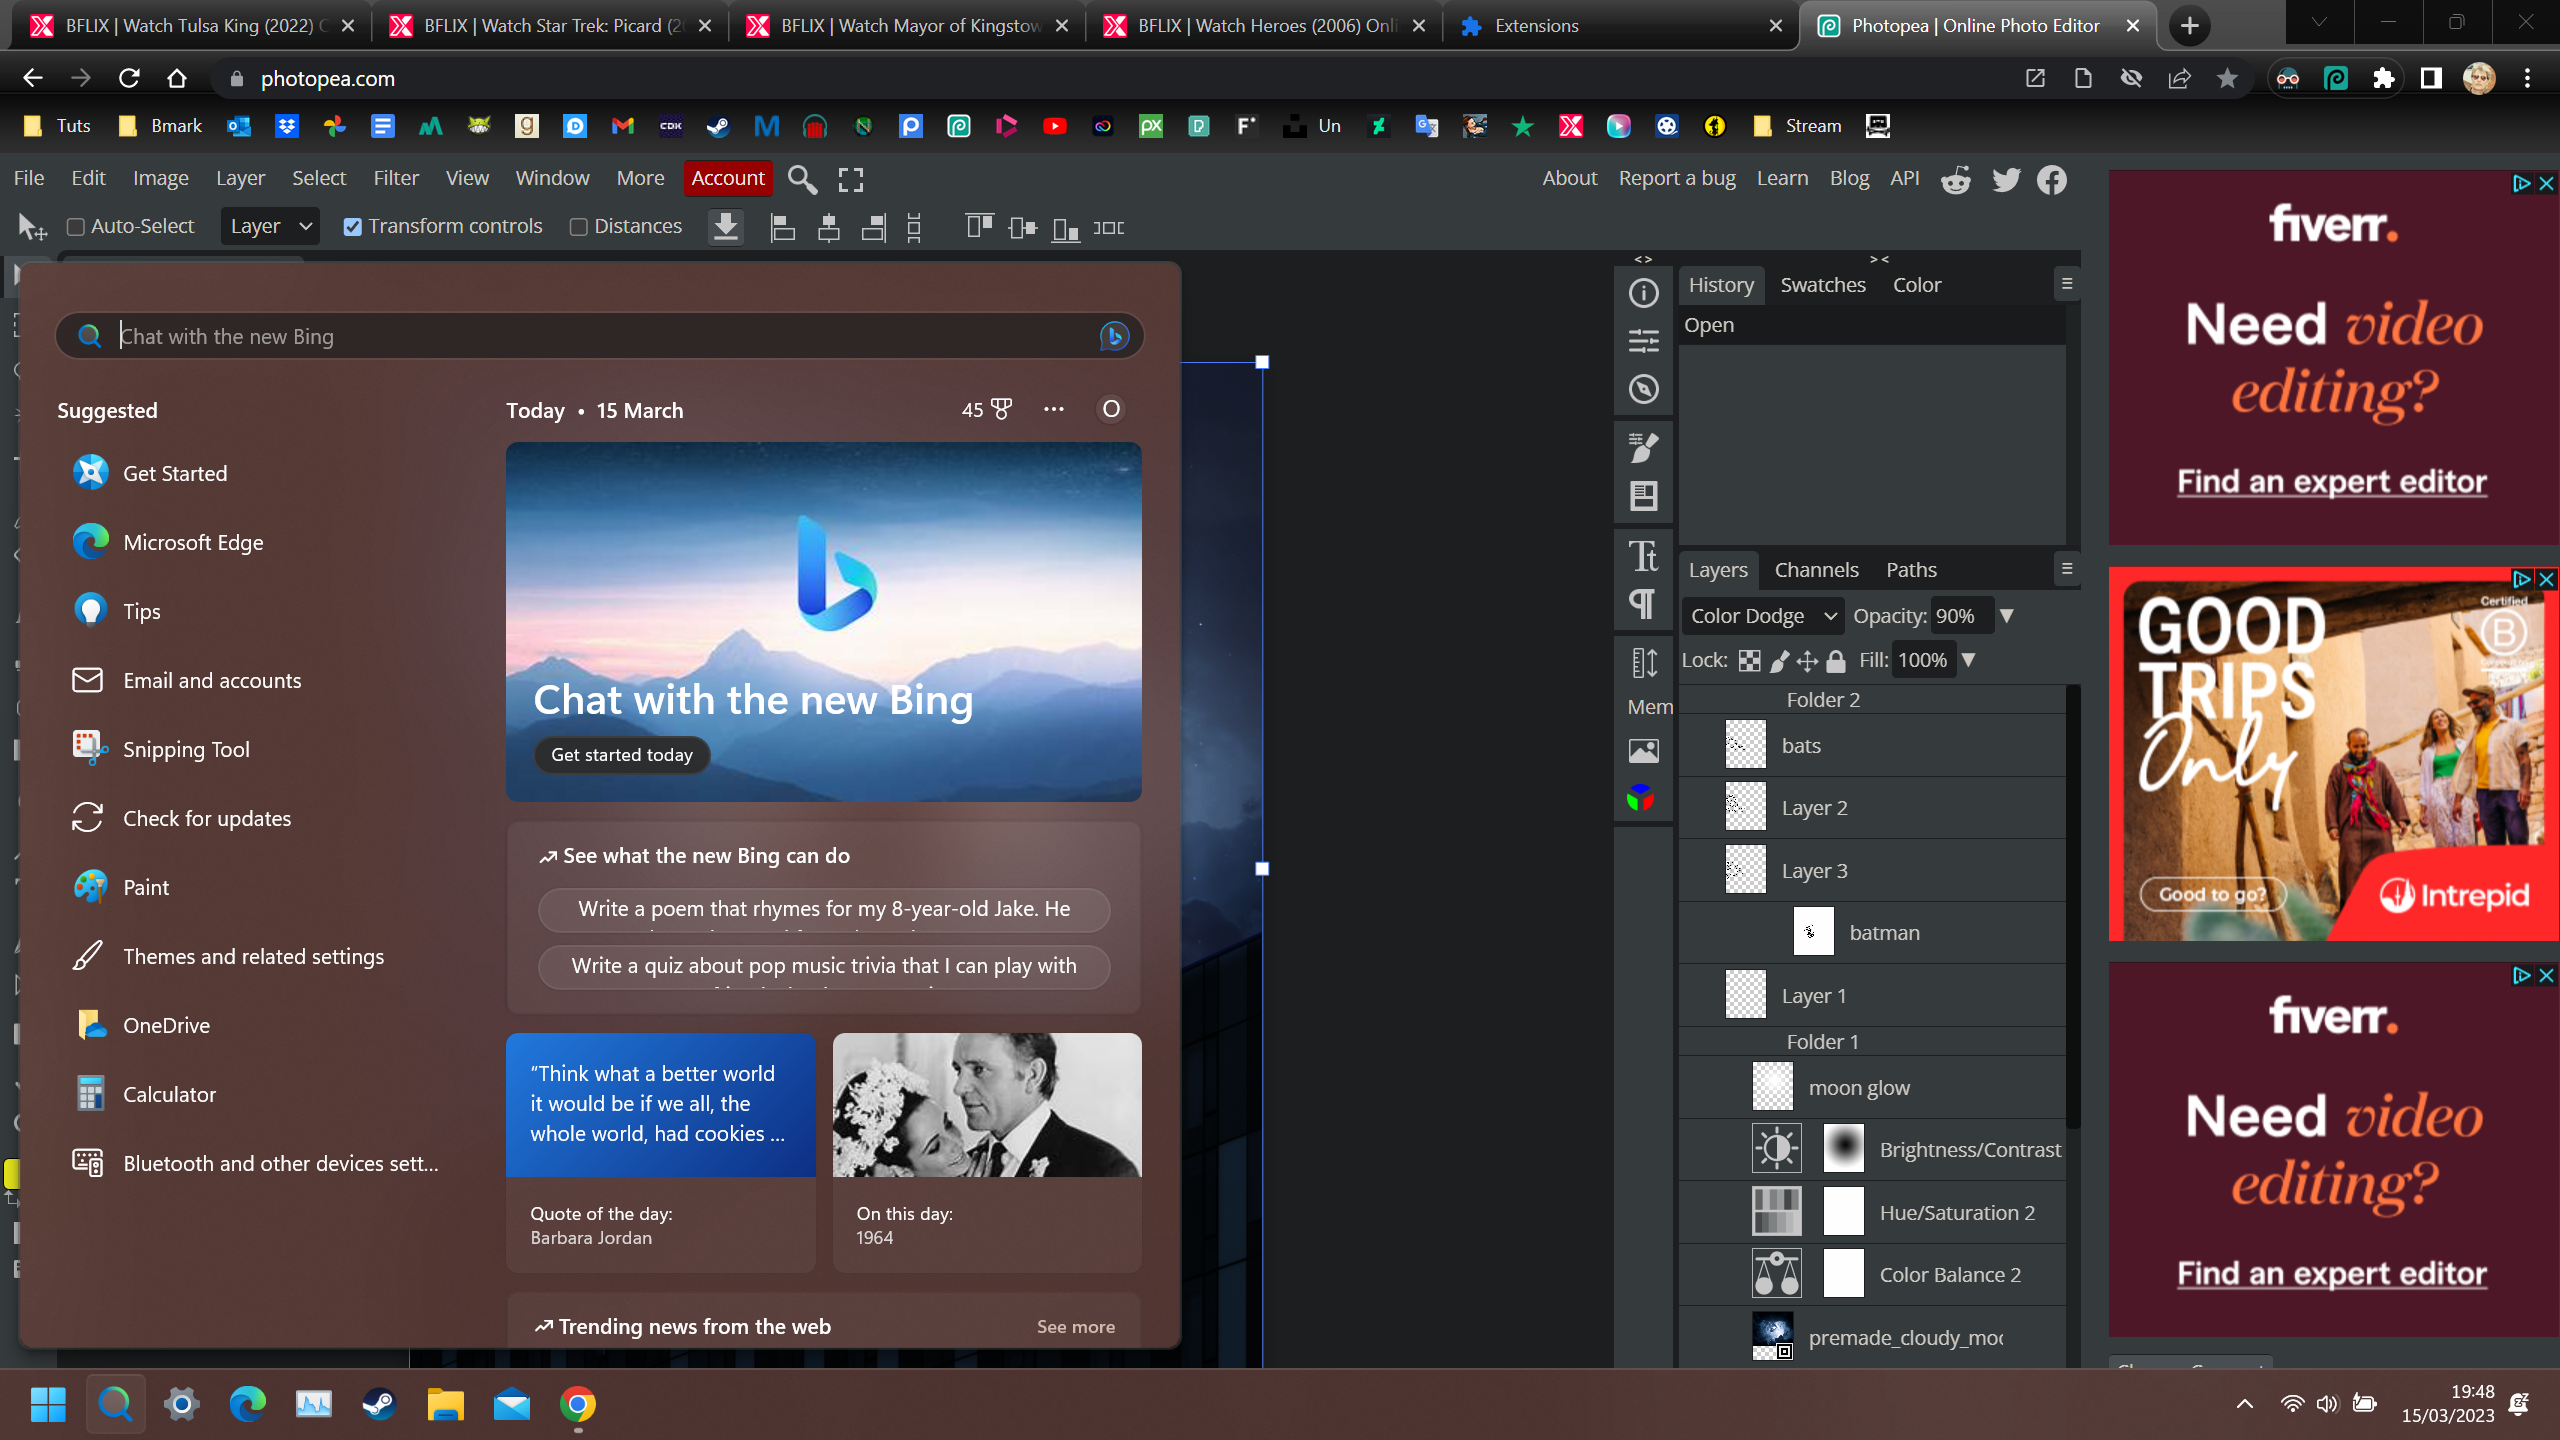Open the Filter menu
The height and width of the screenshot is (1440, 2560).
tap(396, 178)
